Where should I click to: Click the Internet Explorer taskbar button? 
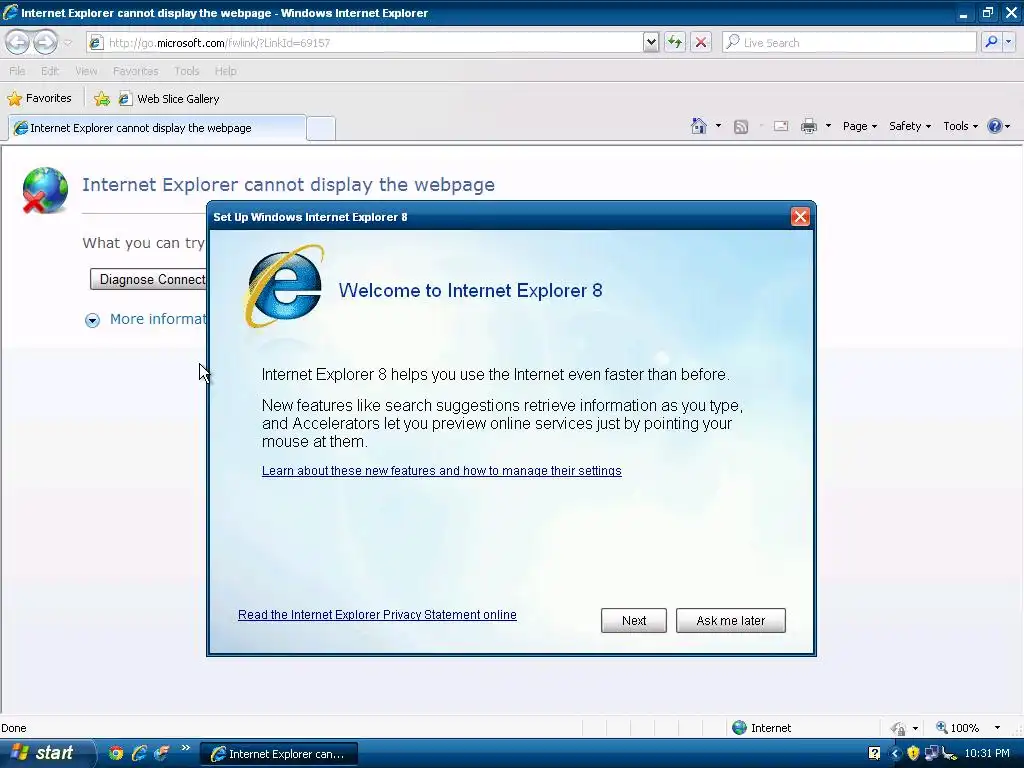pos(278,754)
